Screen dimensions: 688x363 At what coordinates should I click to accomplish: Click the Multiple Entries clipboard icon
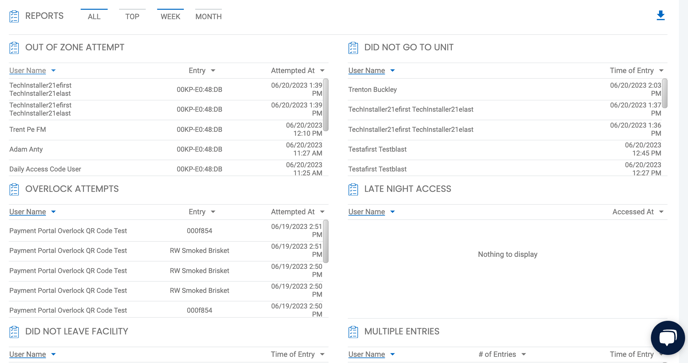353,332
